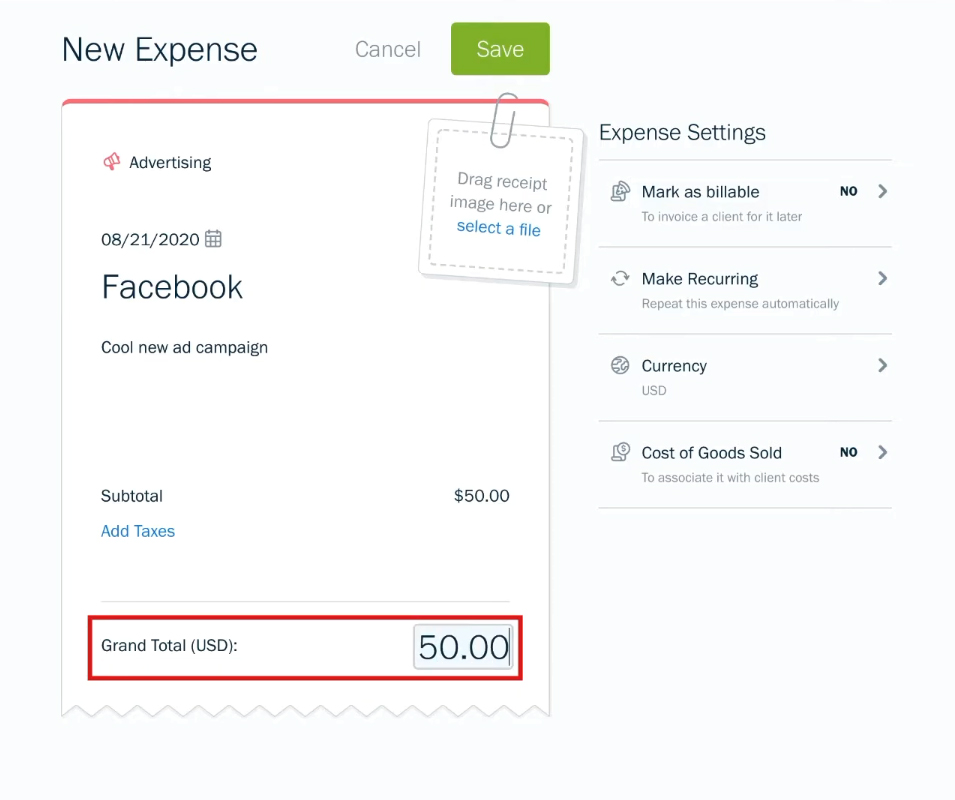
Task: Click the Make Recurring arrows icon
Action: click(x=620, y=279)
